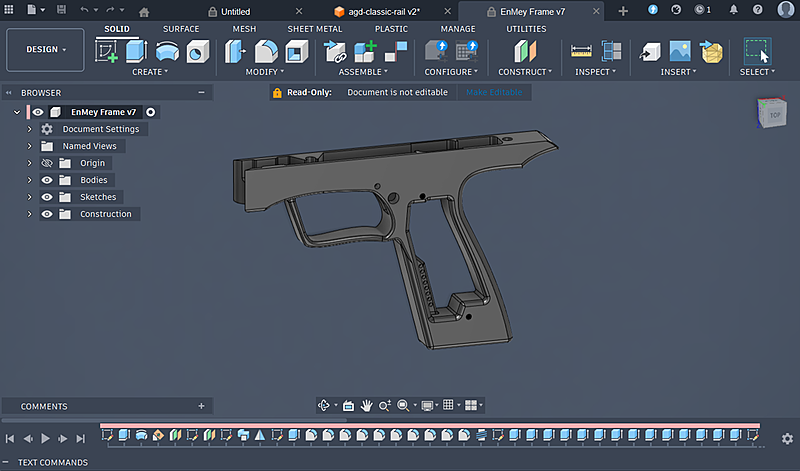This screenshot has height=471, width=800.
Task: Expand the Construction folder
Action: pyautogui.click(x=29, y=214)
